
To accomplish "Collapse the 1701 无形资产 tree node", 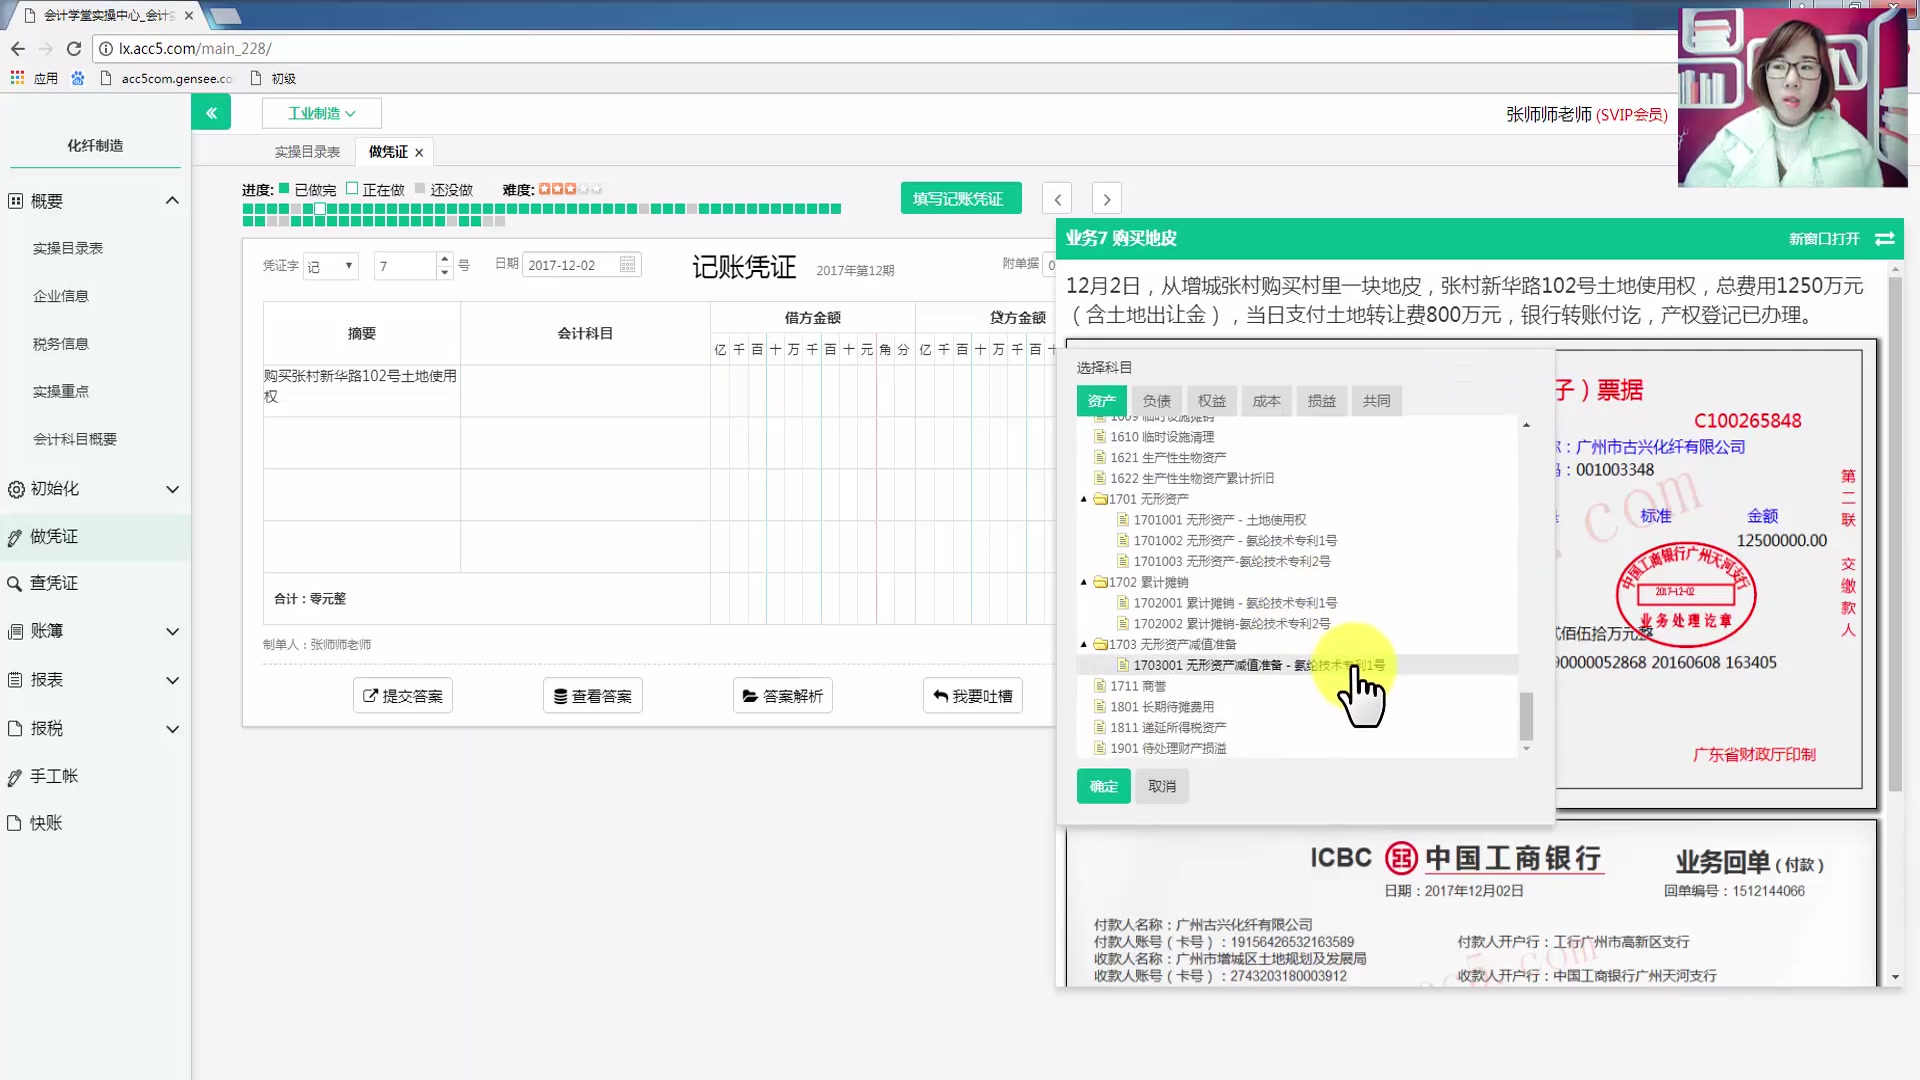I will (x=1083, y=498).
